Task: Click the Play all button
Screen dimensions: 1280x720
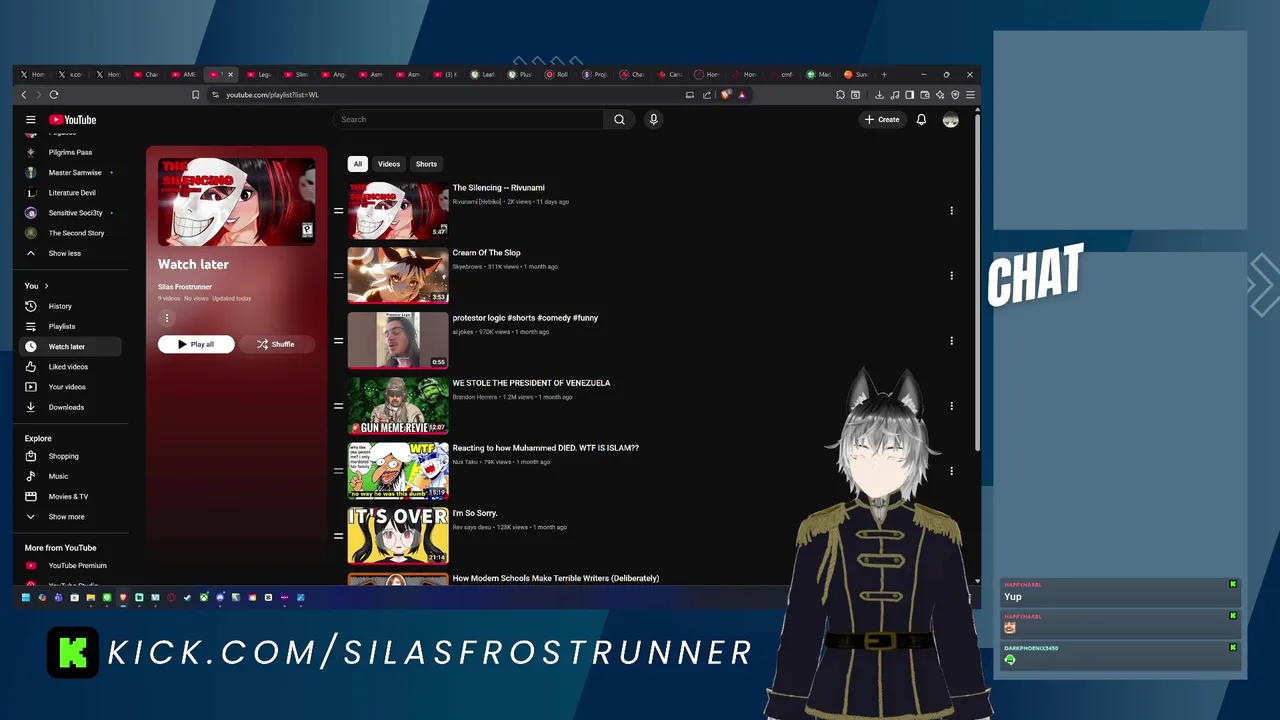Action: point(196,344)
